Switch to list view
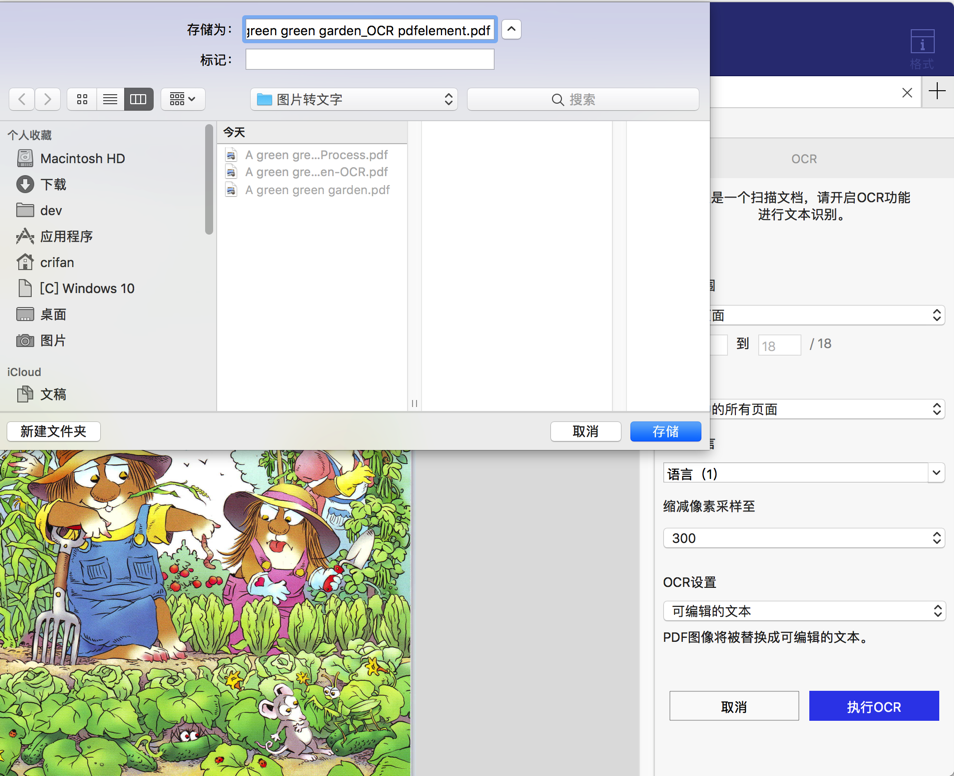 click(110, 99)
